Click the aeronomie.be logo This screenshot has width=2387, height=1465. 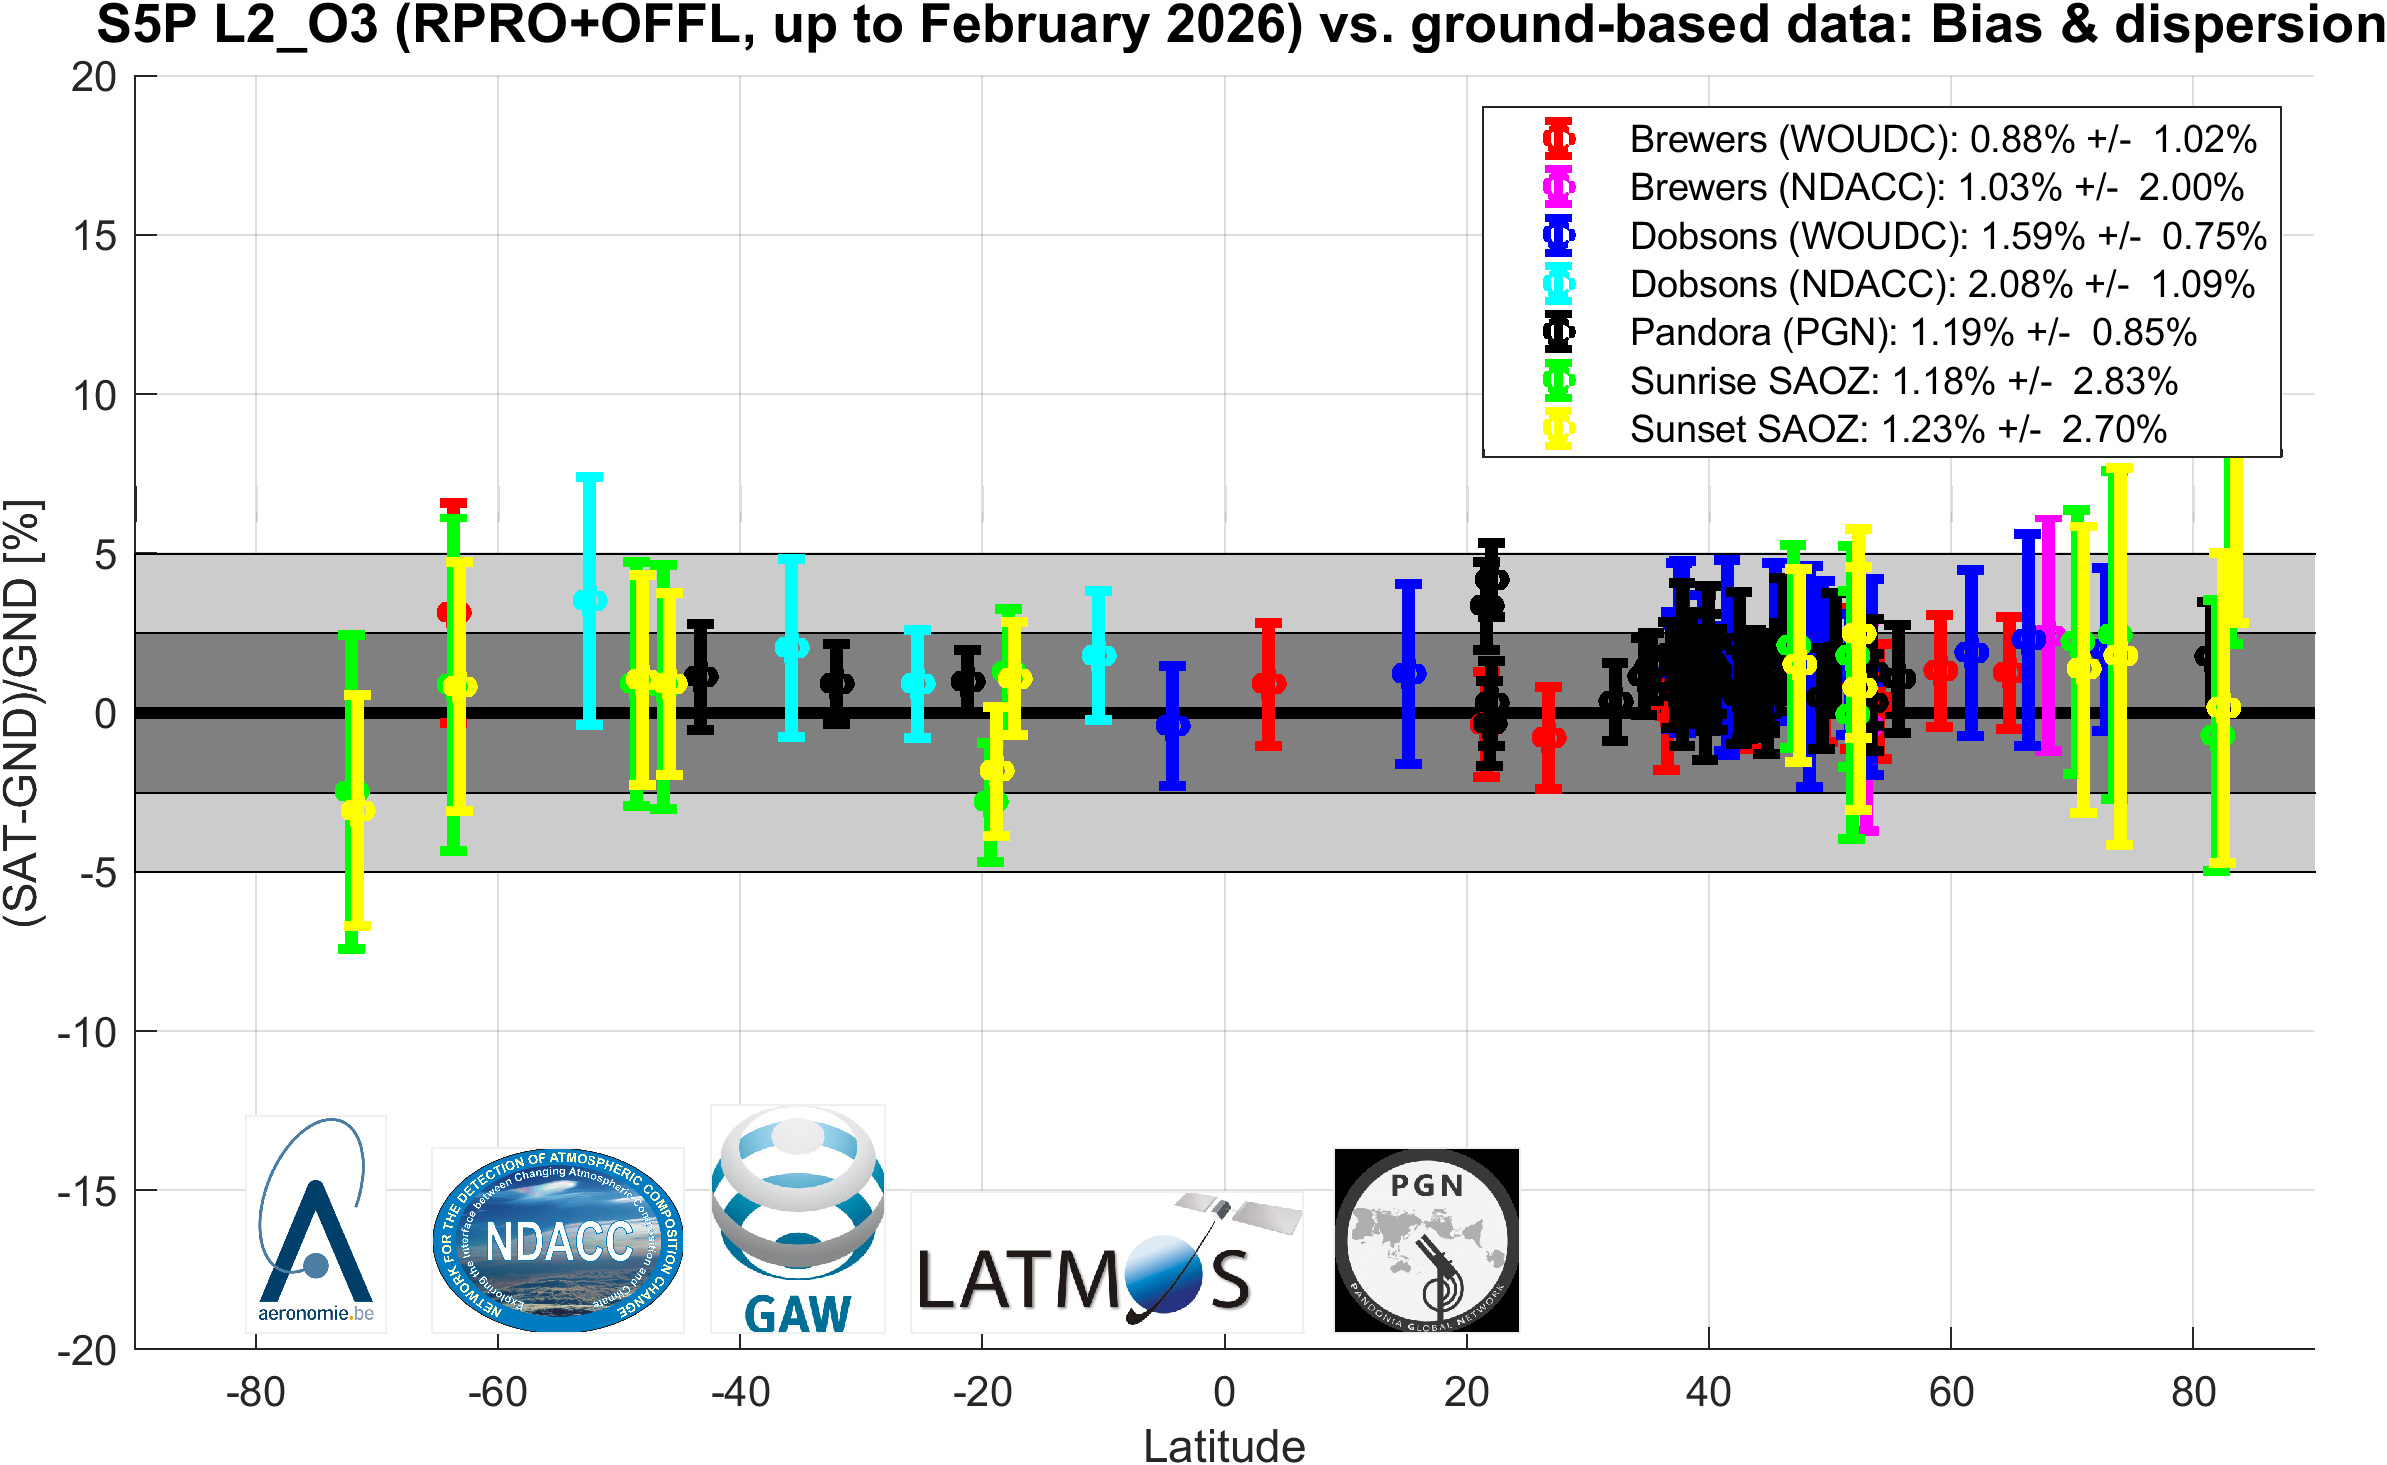tap(316, 1224)
